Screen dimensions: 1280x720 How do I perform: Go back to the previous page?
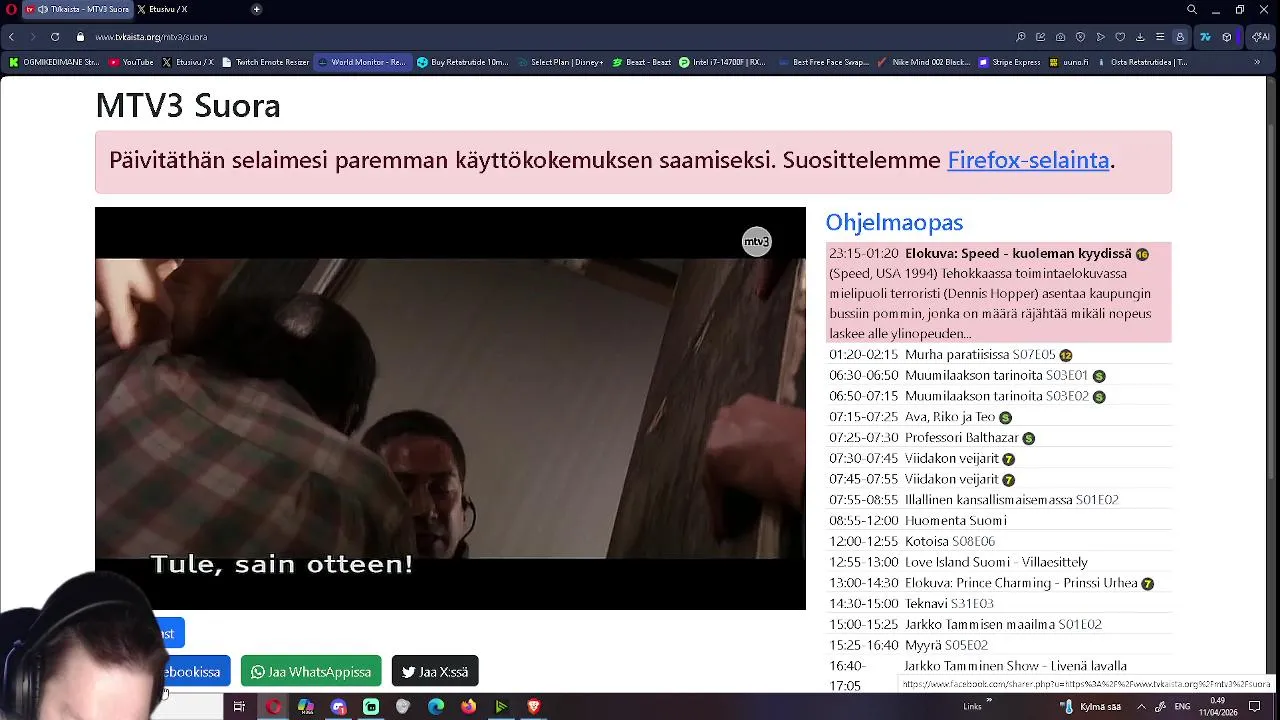11,37
